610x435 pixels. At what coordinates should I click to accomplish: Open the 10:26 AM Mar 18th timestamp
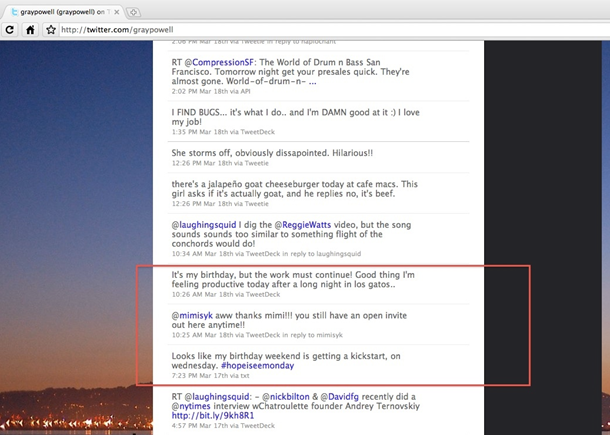tap(202, 295)
